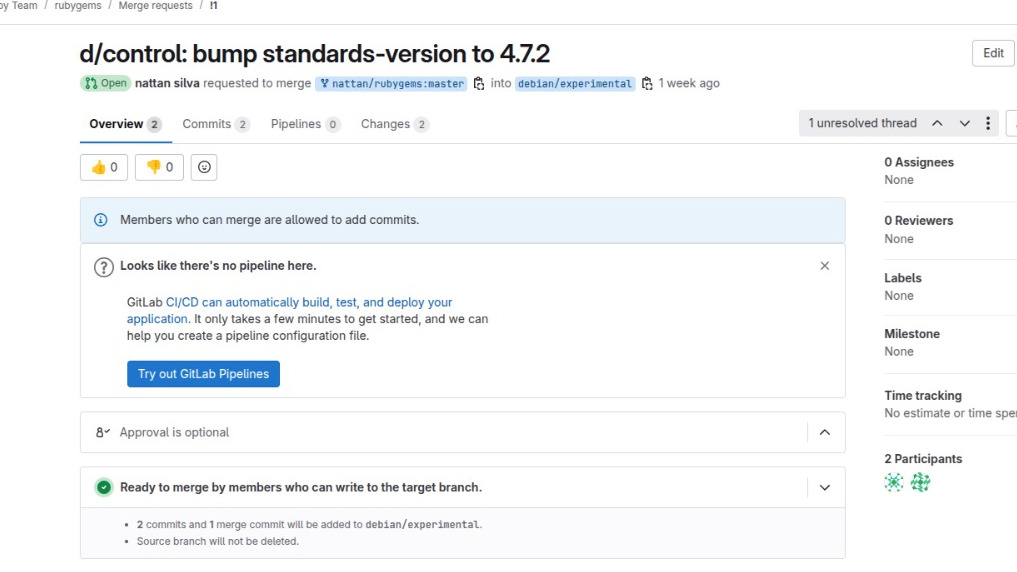This screenshot has width=1017, height=572.
Task: Click the !1 breadcrumb item
Action: click(x=213, y=6)
